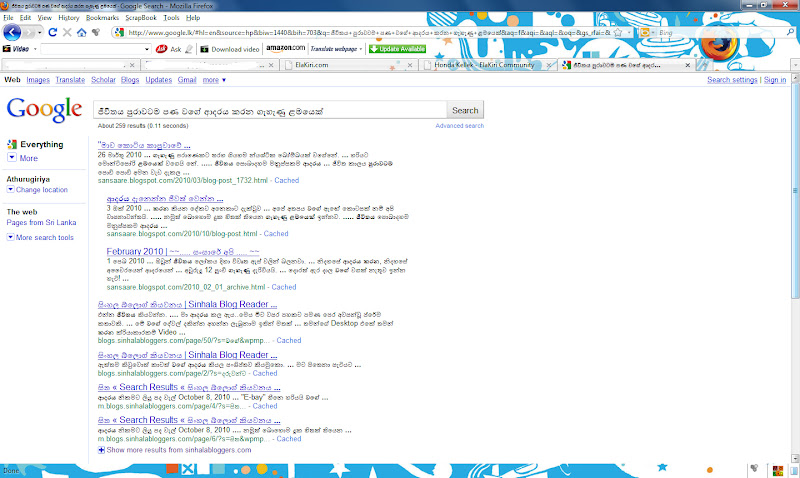Click the multicolored add-on icon in the status bar

click(x=778, y=470)
